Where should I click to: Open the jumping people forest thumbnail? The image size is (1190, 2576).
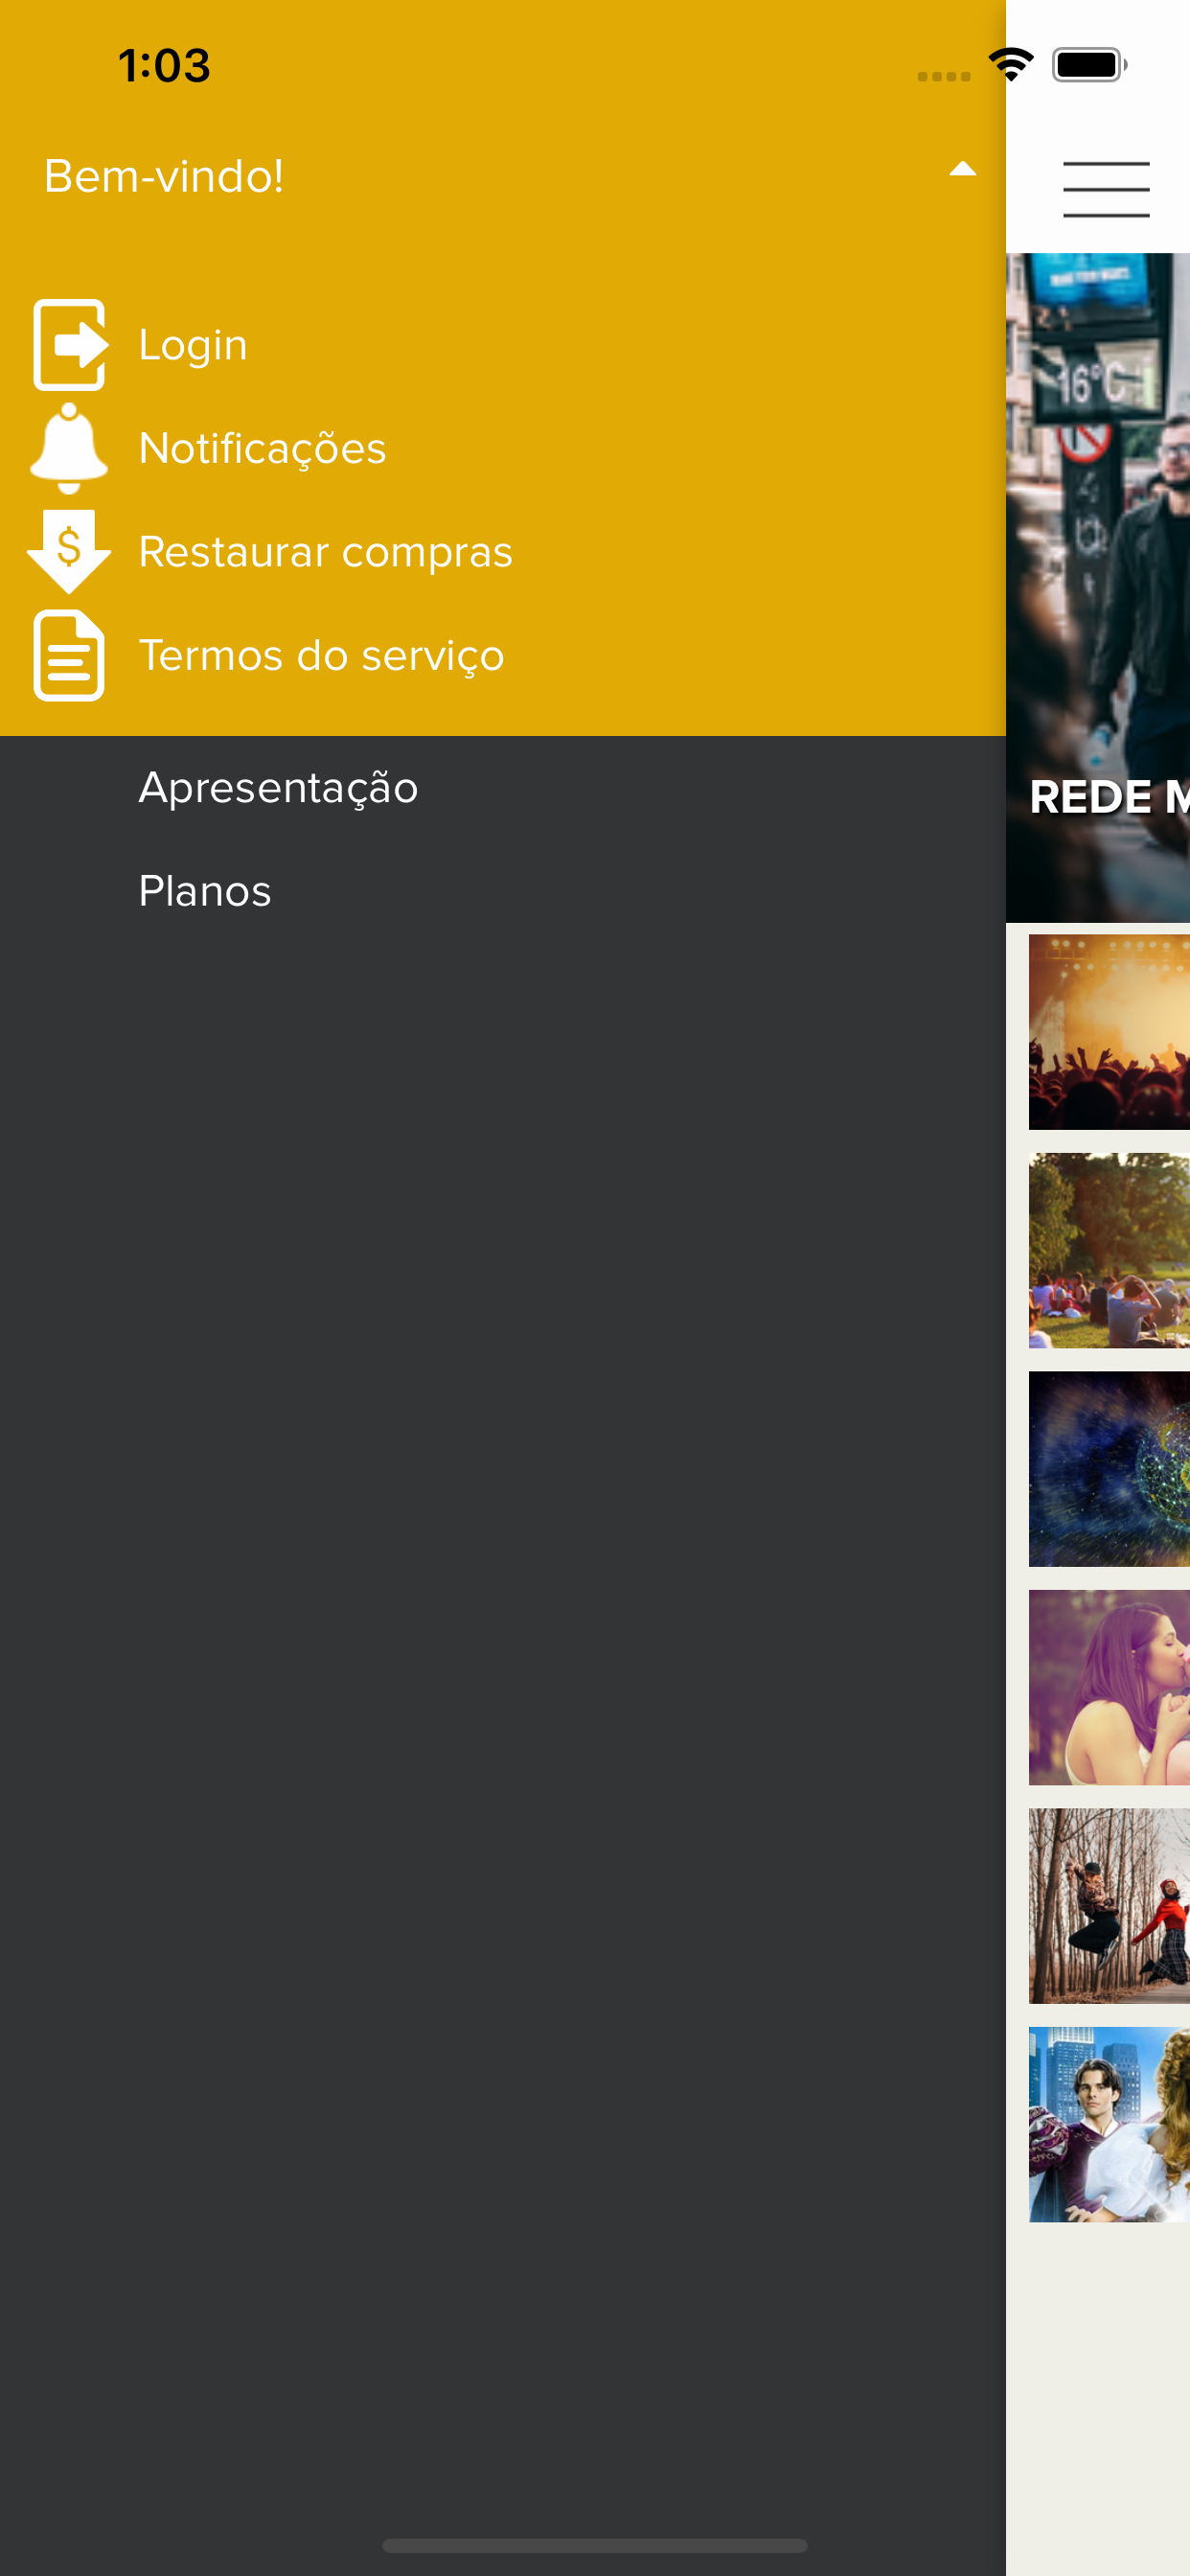click(x=1109, y=1906)
